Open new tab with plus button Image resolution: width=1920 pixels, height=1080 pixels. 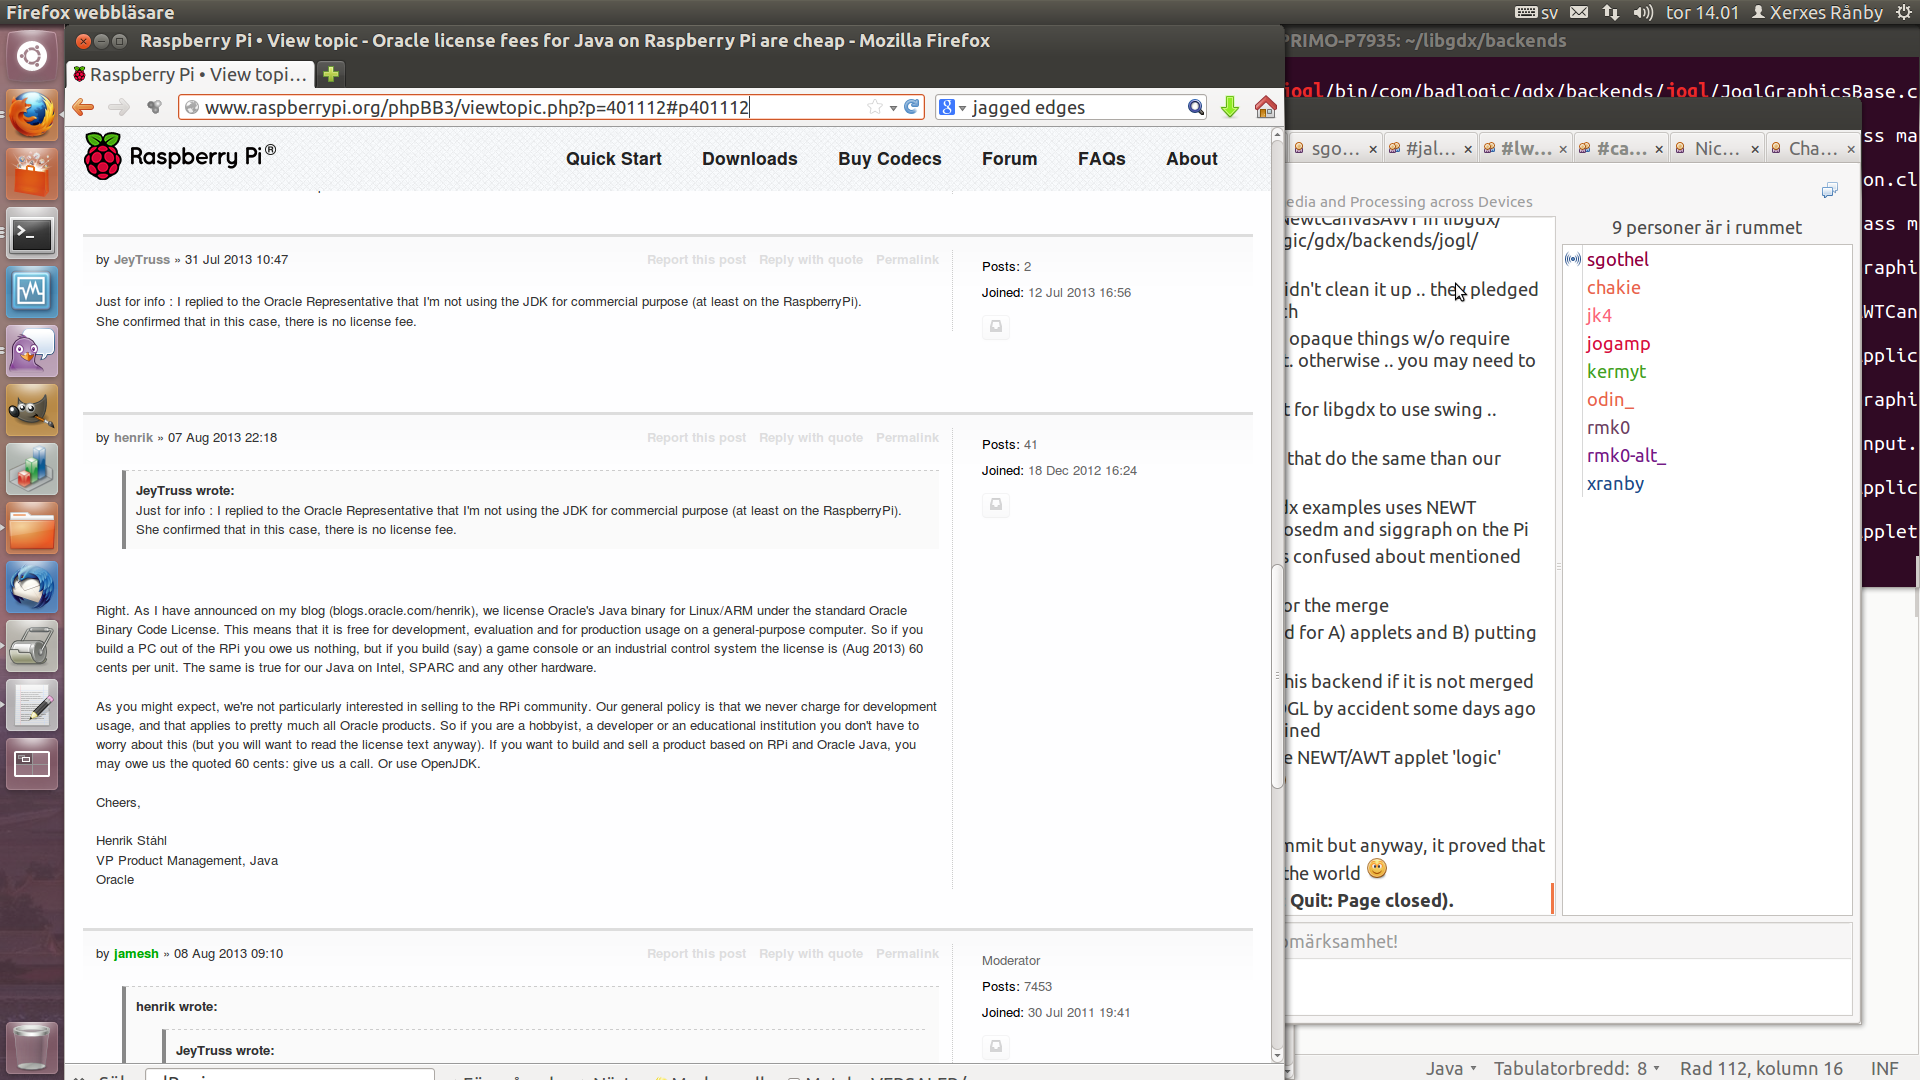point(331,74)
